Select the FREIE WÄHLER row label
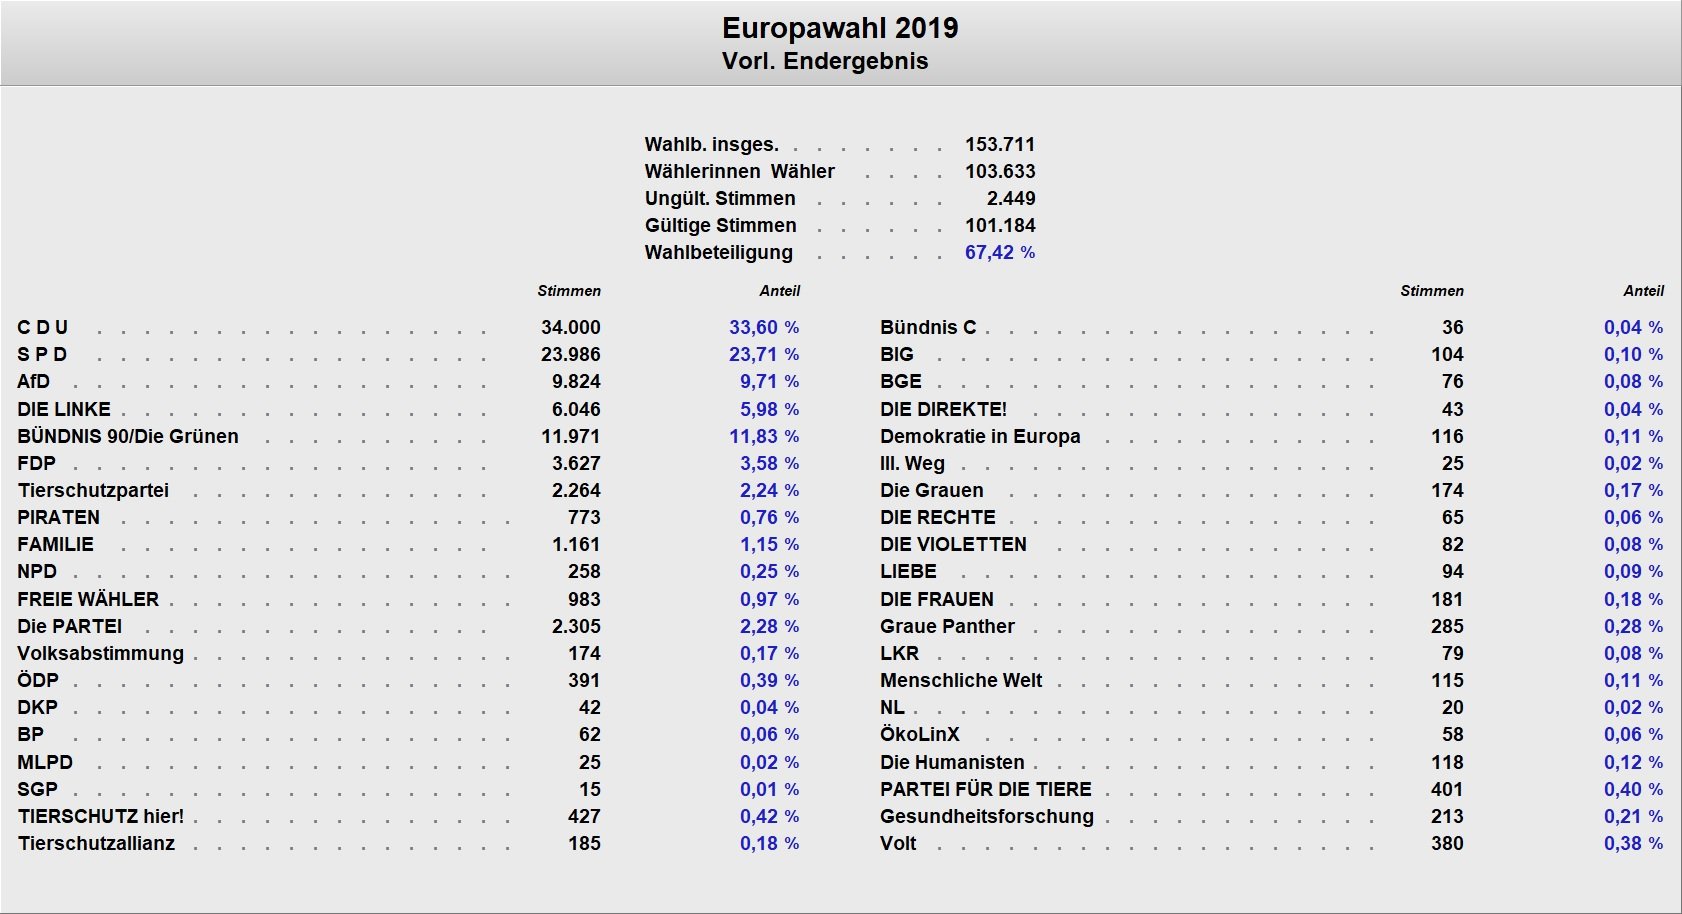Image resolution: width=1682 pixels, height=914 pixels. 88,599
